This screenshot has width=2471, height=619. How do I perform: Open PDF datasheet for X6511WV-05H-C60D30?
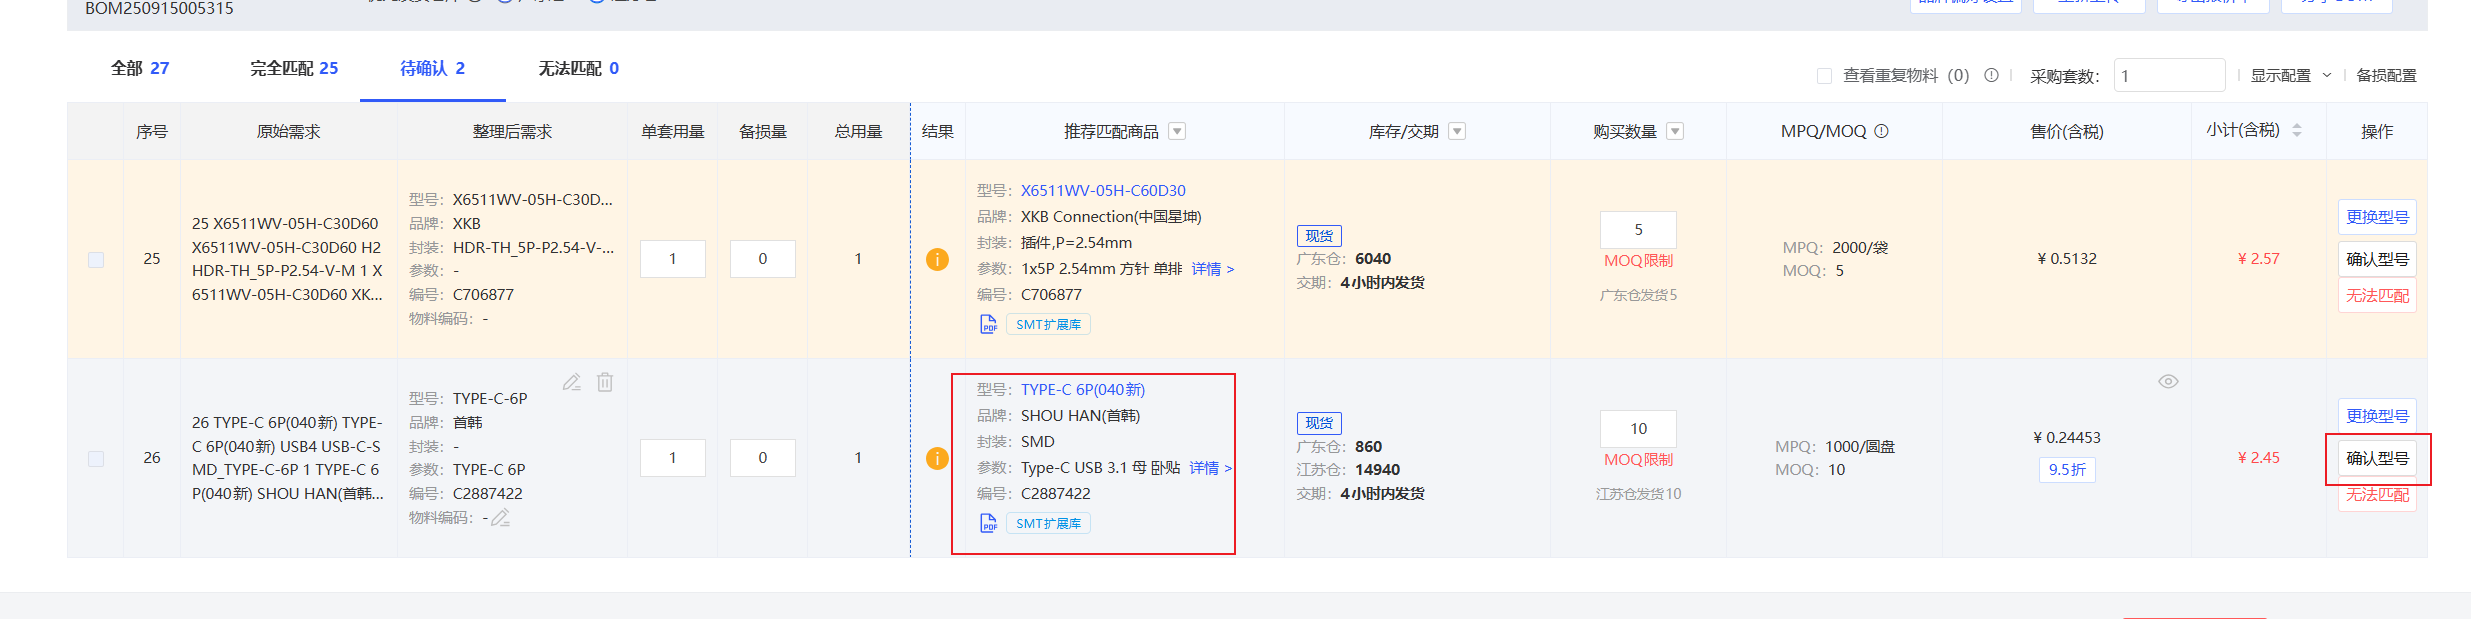[988, 324]
